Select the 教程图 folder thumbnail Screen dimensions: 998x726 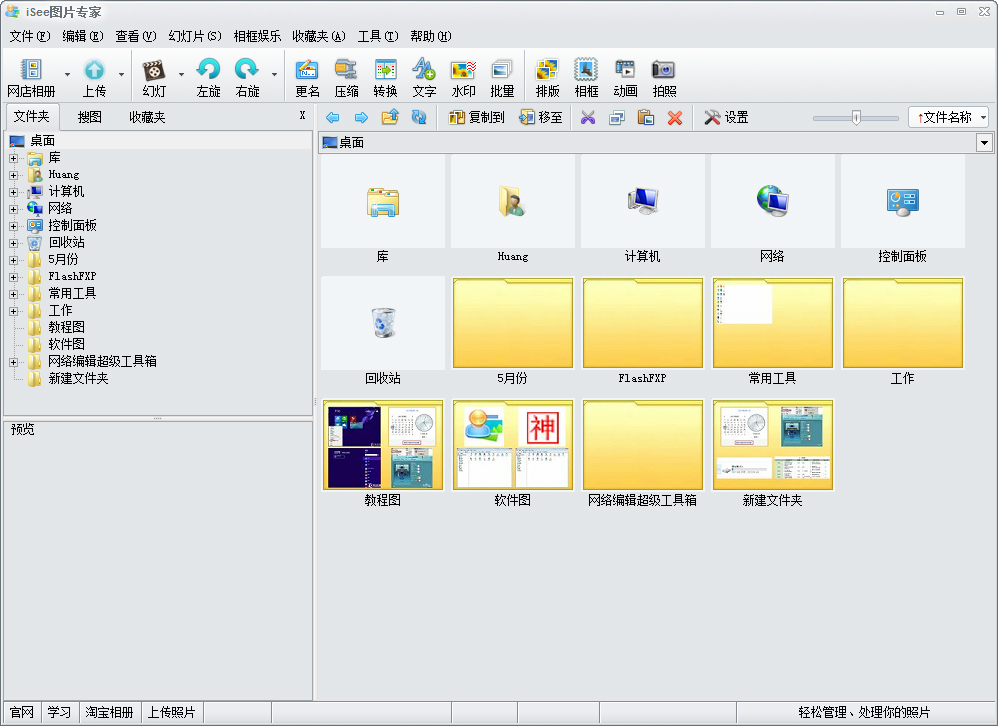pos(383,445)
